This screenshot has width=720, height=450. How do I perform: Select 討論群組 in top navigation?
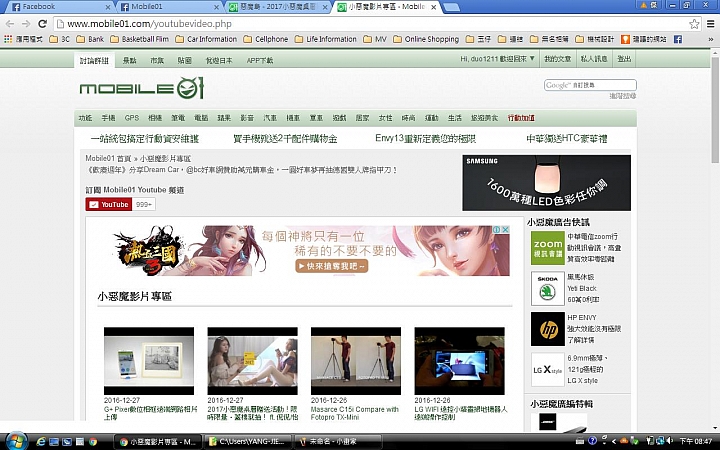94,60
